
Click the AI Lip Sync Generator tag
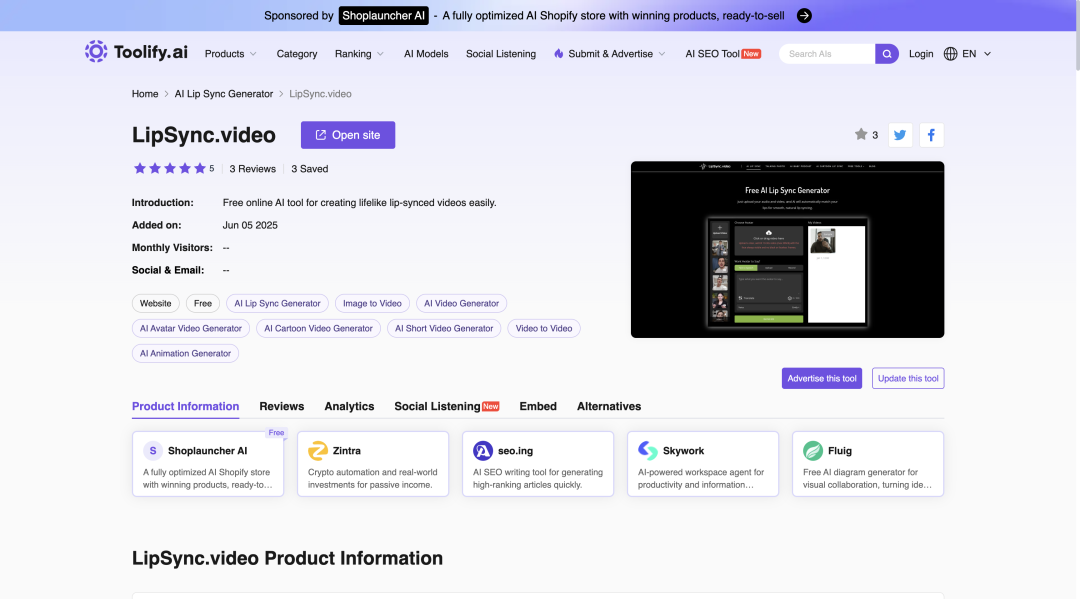[277, 303]
